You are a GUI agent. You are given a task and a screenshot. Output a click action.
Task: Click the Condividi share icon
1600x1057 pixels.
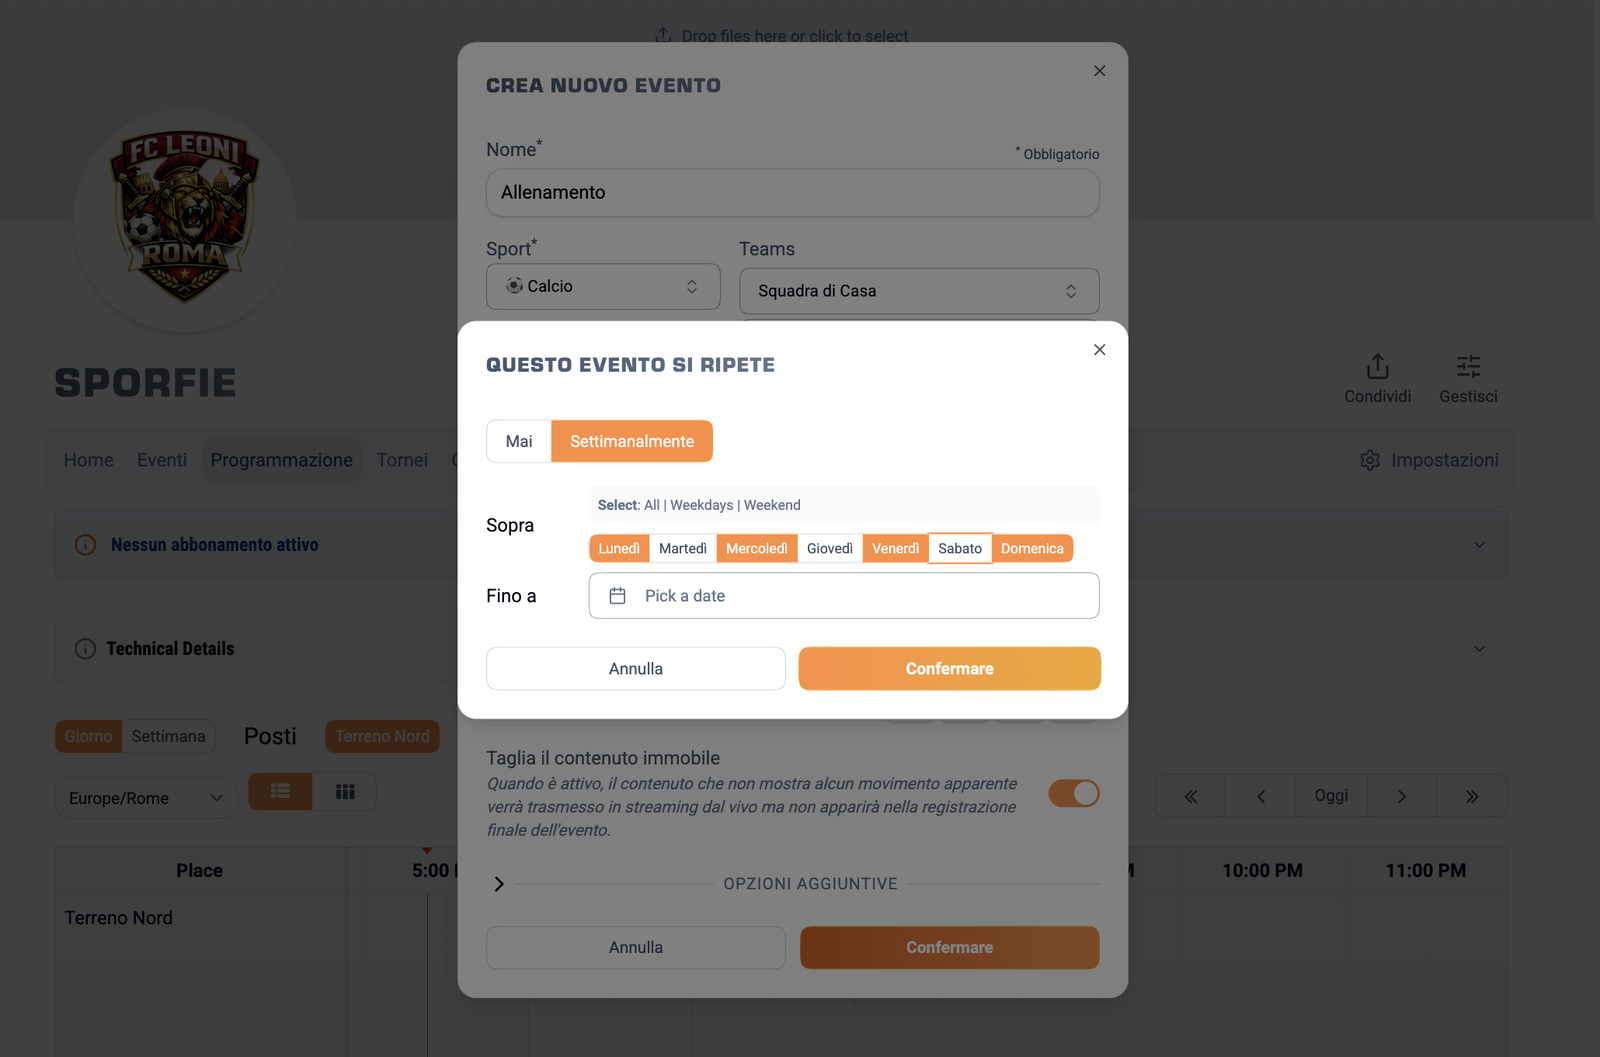click(x=1377, y=367)
